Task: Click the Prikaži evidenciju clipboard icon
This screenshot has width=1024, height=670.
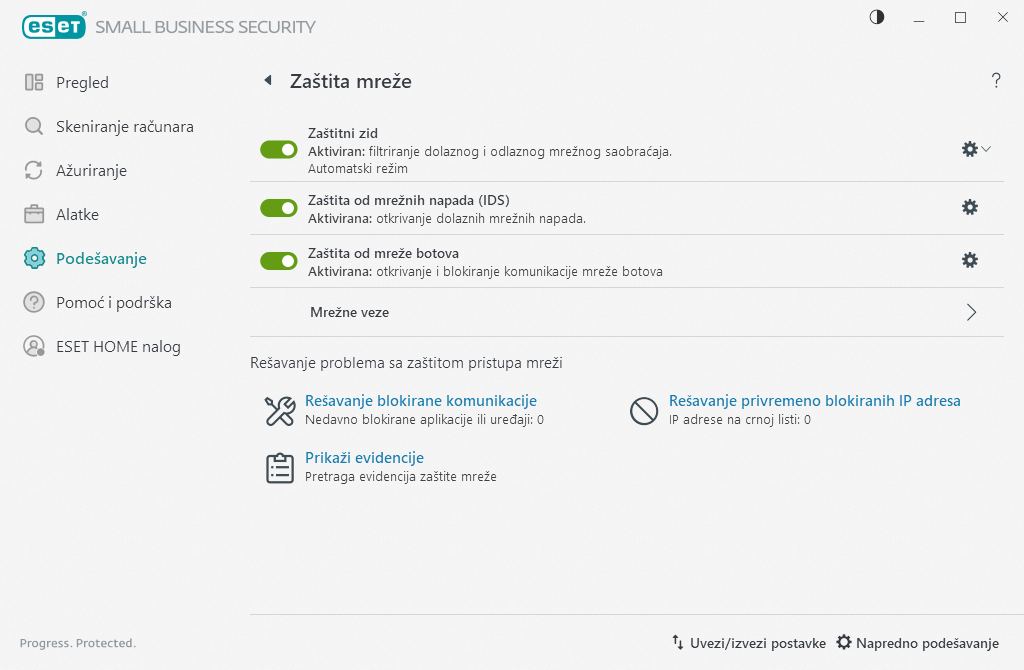Action: pyautogui.click(x=279, y=468)
